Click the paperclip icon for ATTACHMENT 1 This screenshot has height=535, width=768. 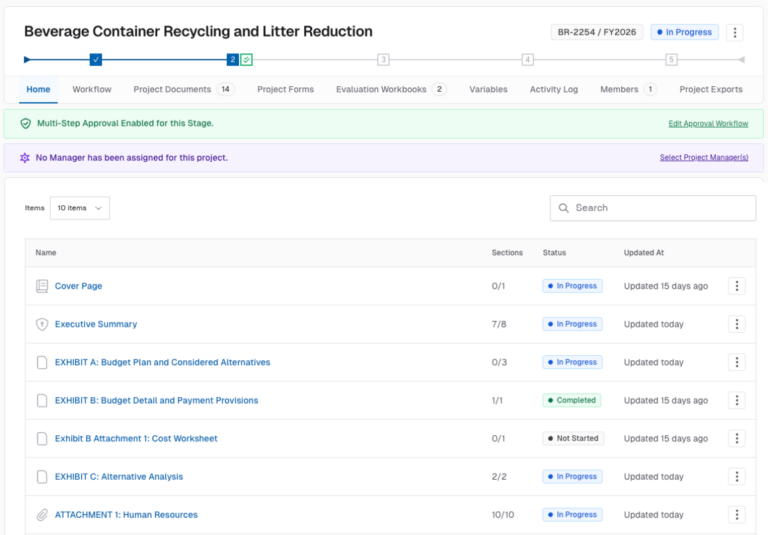[x=42, y=515]
